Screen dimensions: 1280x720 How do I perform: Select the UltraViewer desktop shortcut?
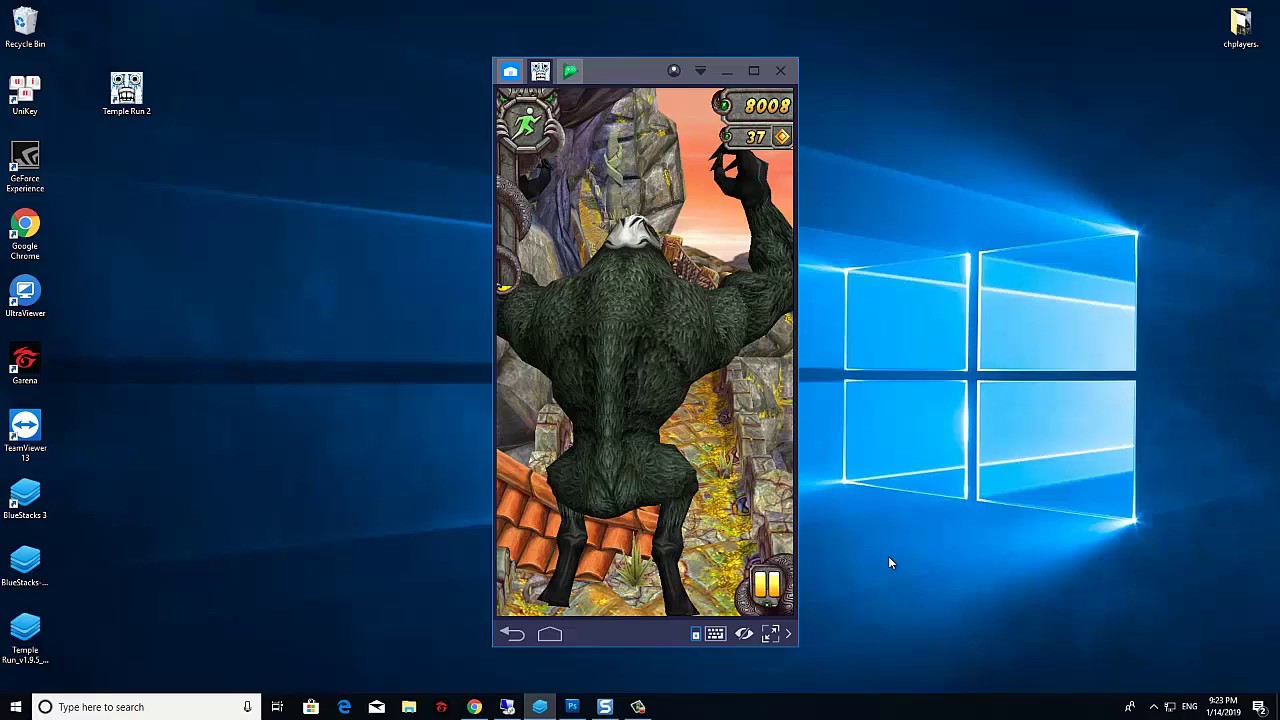pos(25,297)
